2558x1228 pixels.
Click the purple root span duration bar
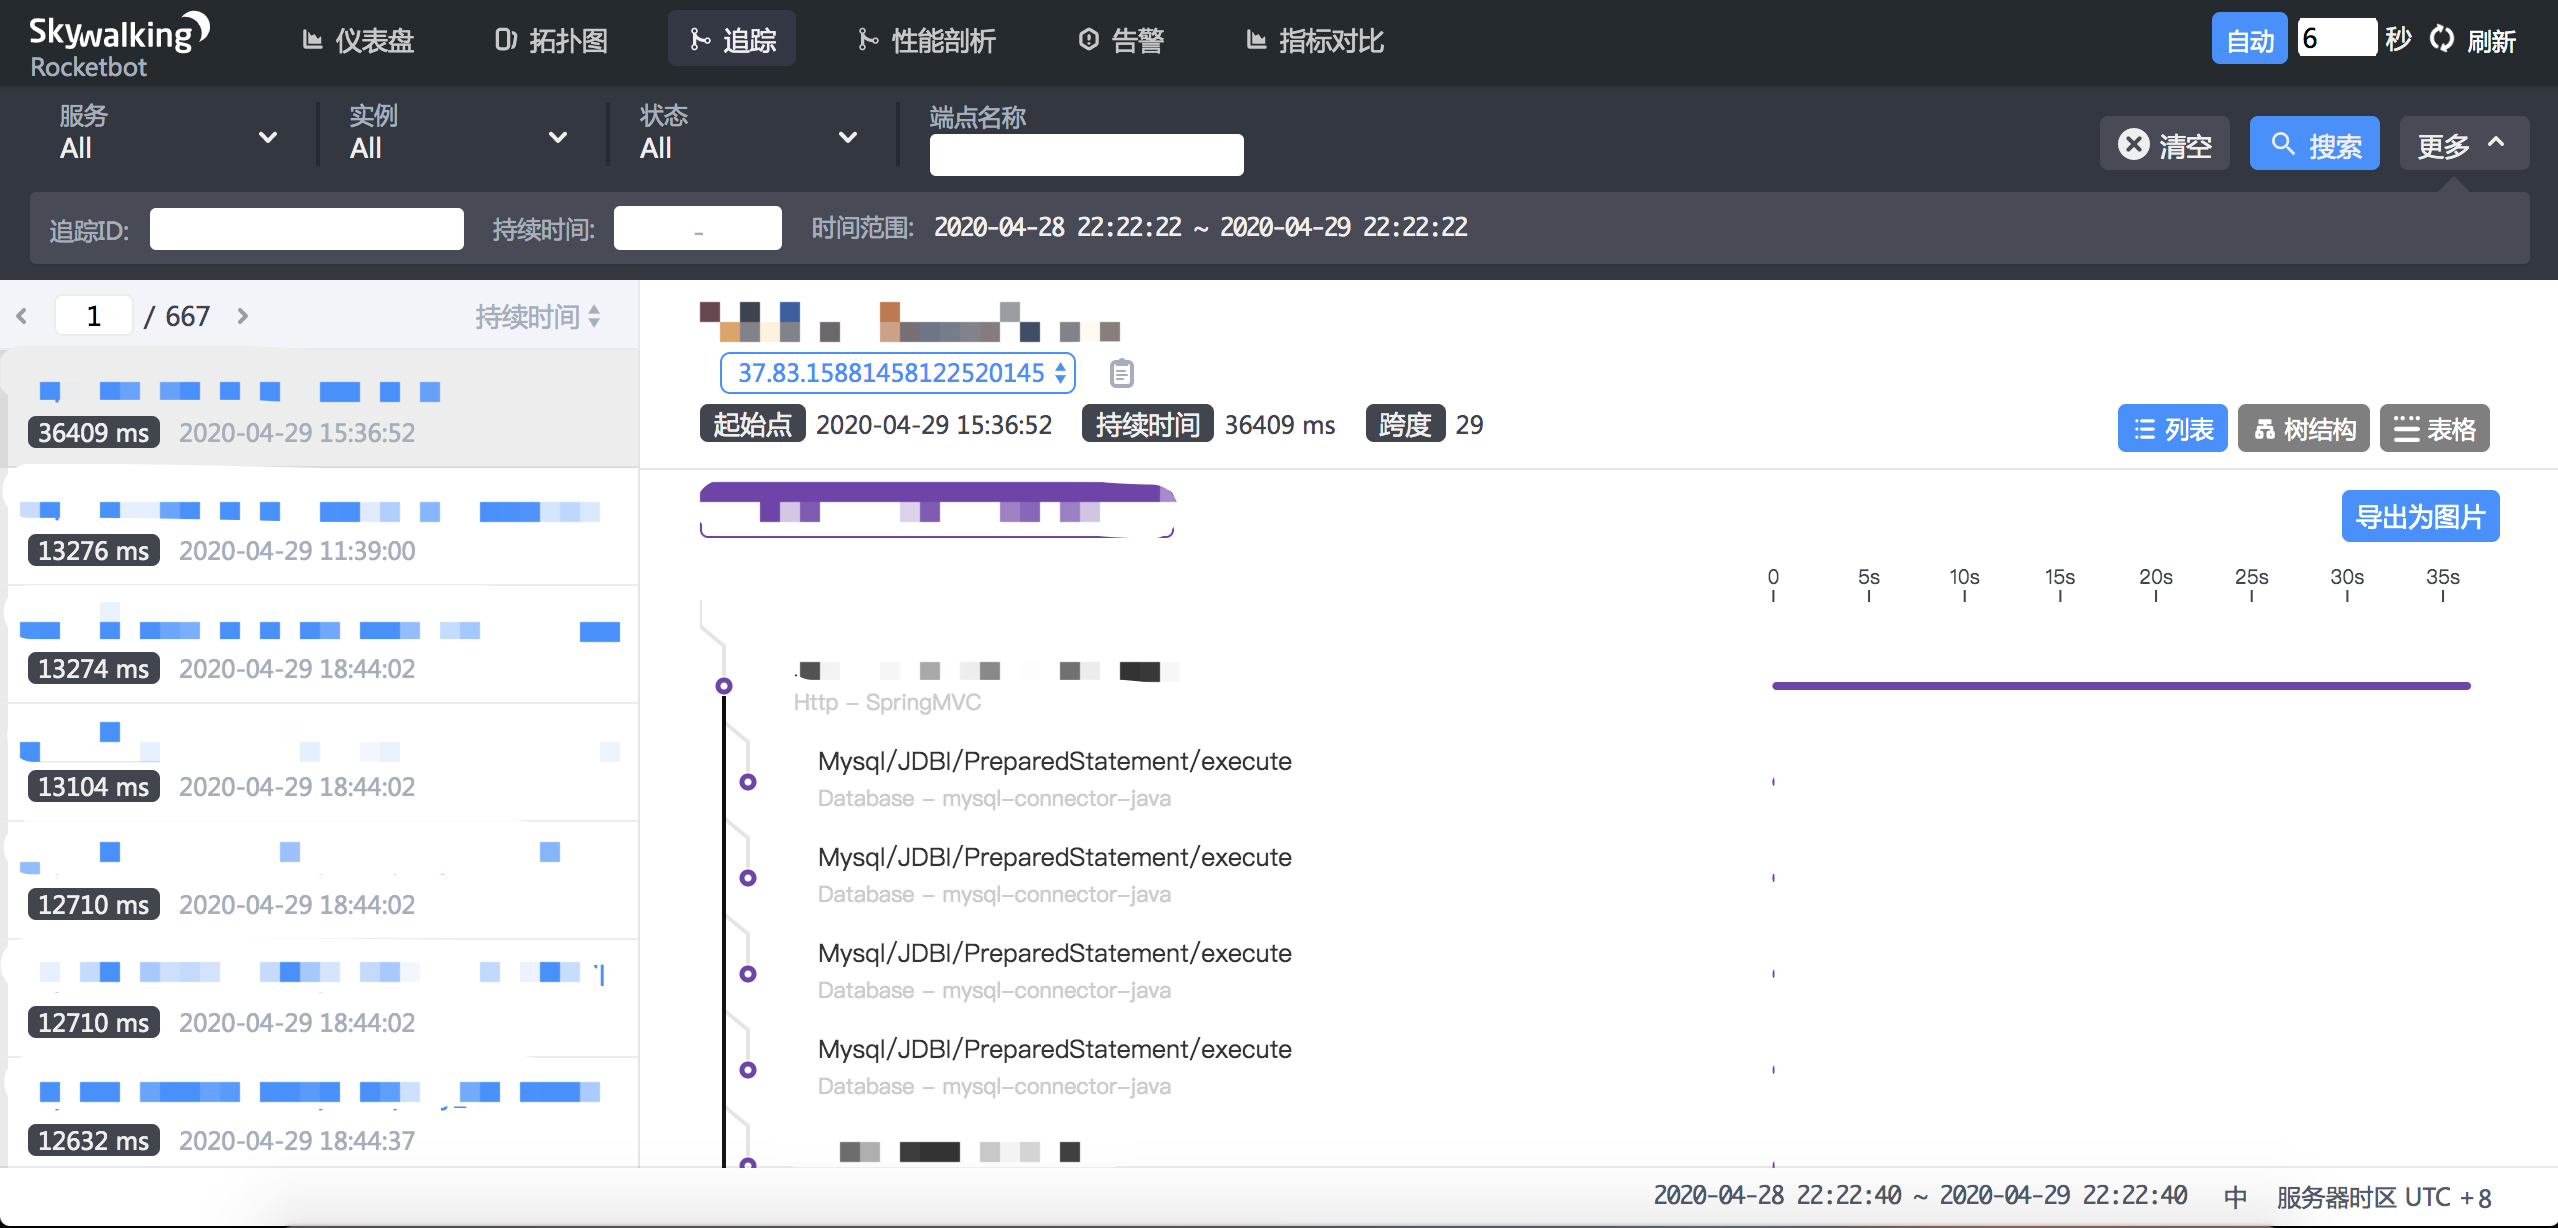[2120, 686]
